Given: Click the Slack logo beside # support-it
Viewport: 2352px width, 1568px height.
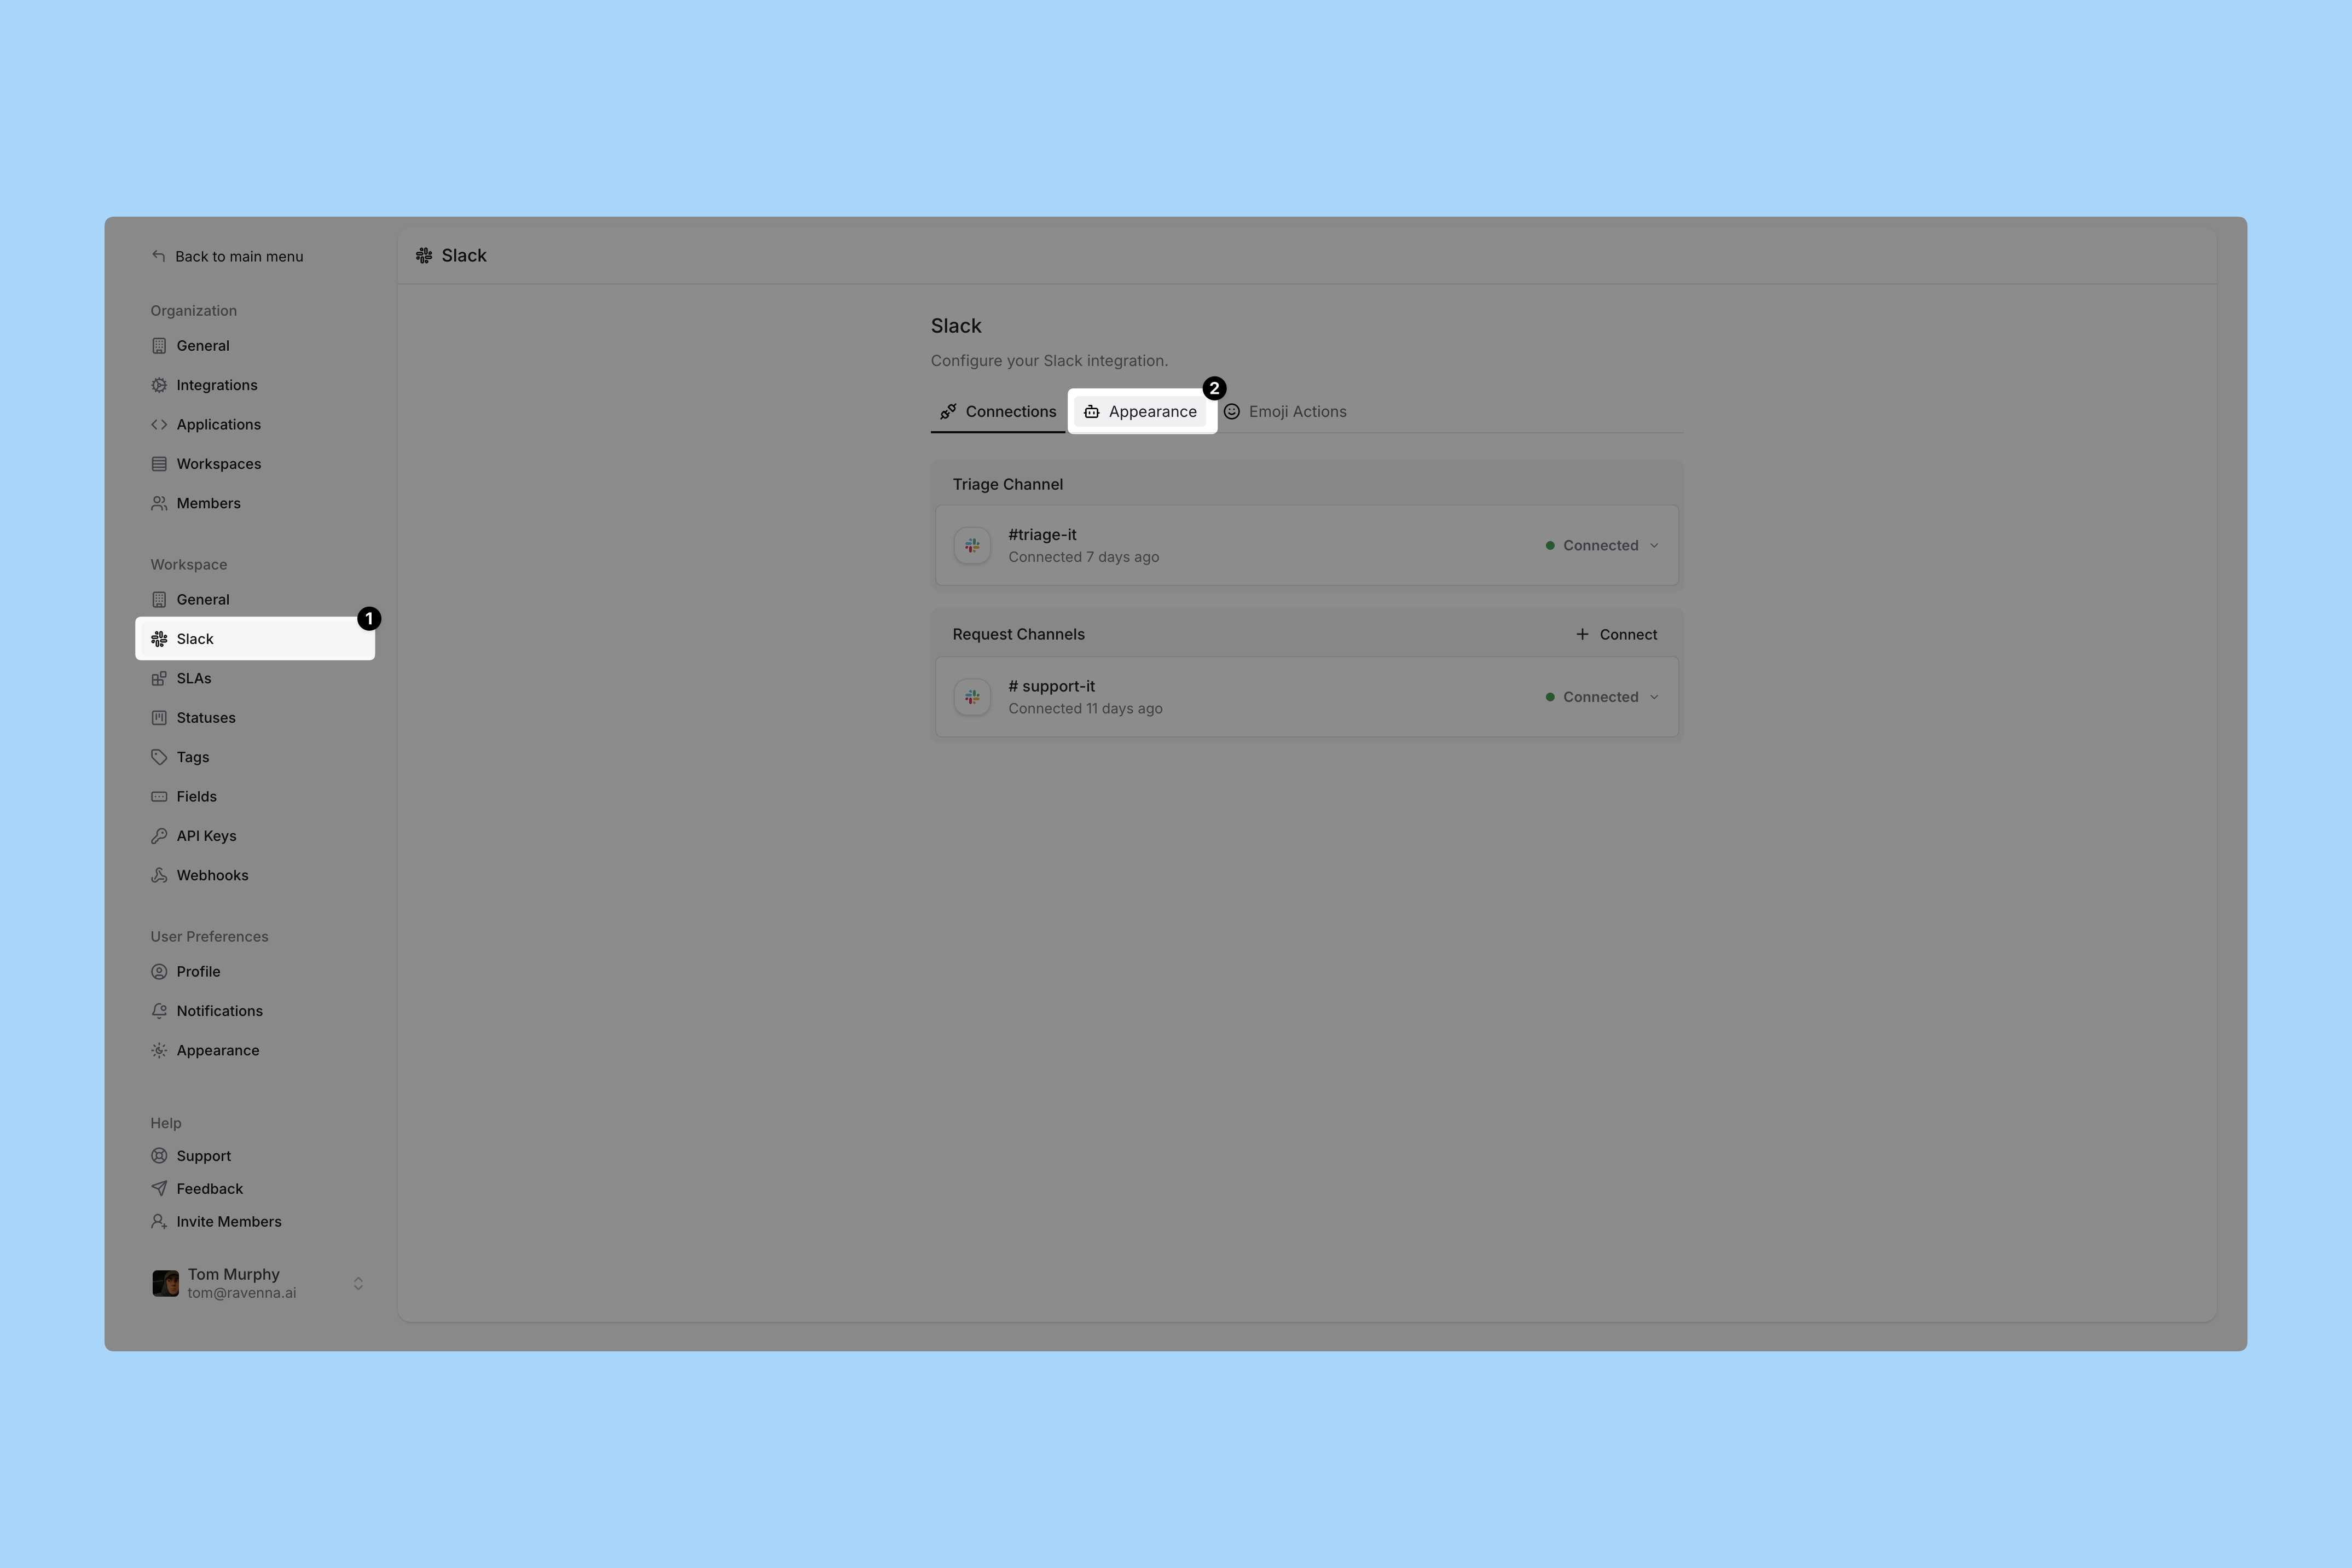Looking at the screenshot, I should (972, 697).
